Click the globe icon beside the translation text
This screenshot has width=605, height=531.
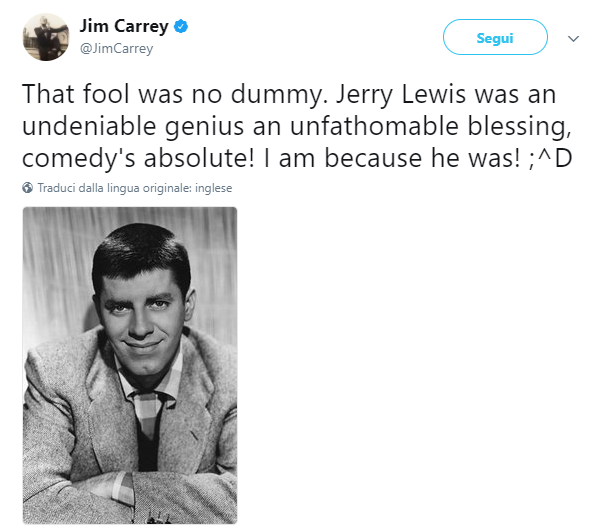[x=28, y=188]
